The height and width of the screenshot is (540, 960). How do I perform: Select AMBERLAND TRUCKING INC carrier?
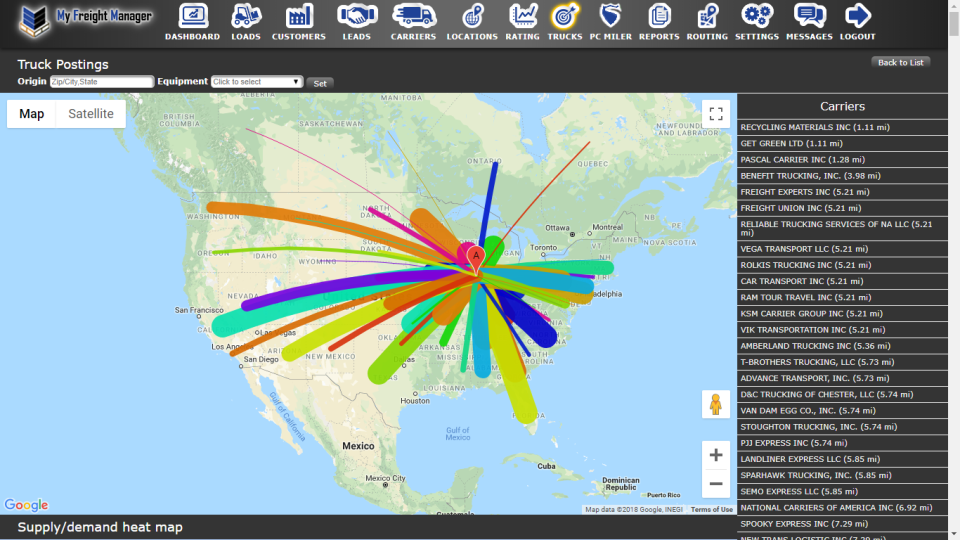coord(842,346)
